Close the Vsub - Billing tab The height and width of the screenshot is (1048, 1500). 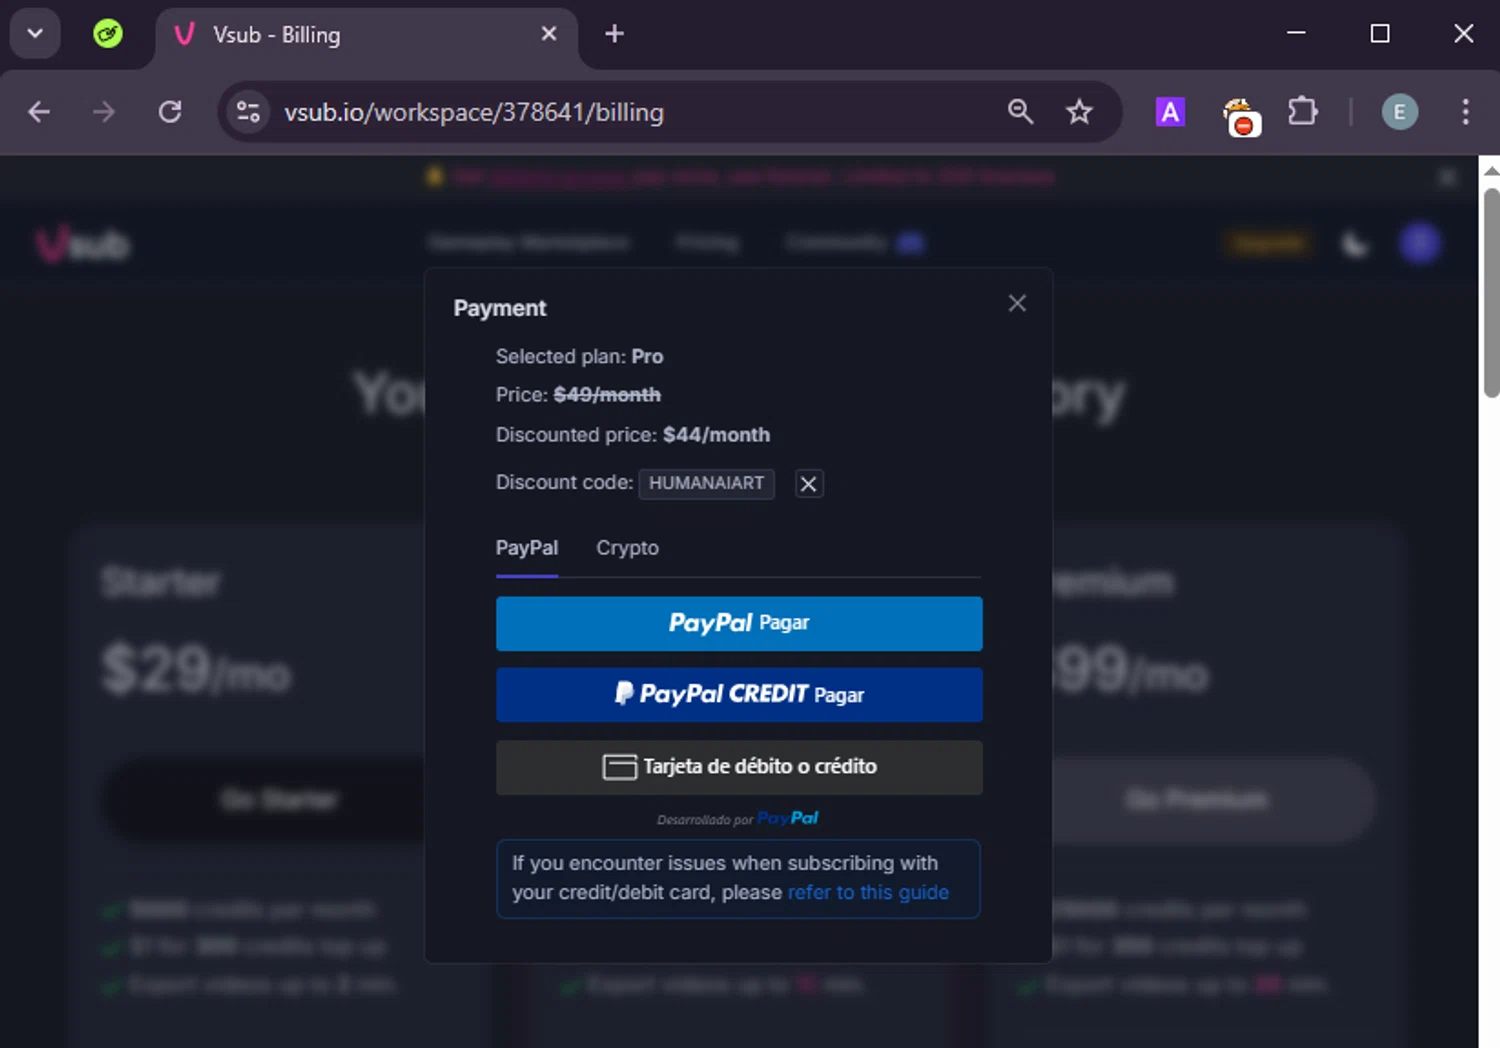549,34
